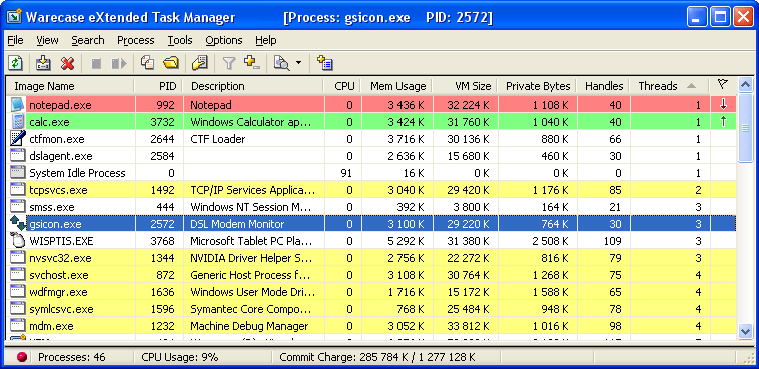Click the notepad.exe process icon

pos(17,105)
